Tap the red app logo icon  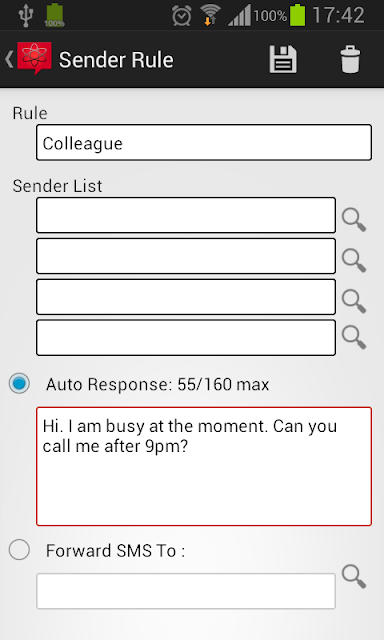pyautogui.click(x=34, y=58)
